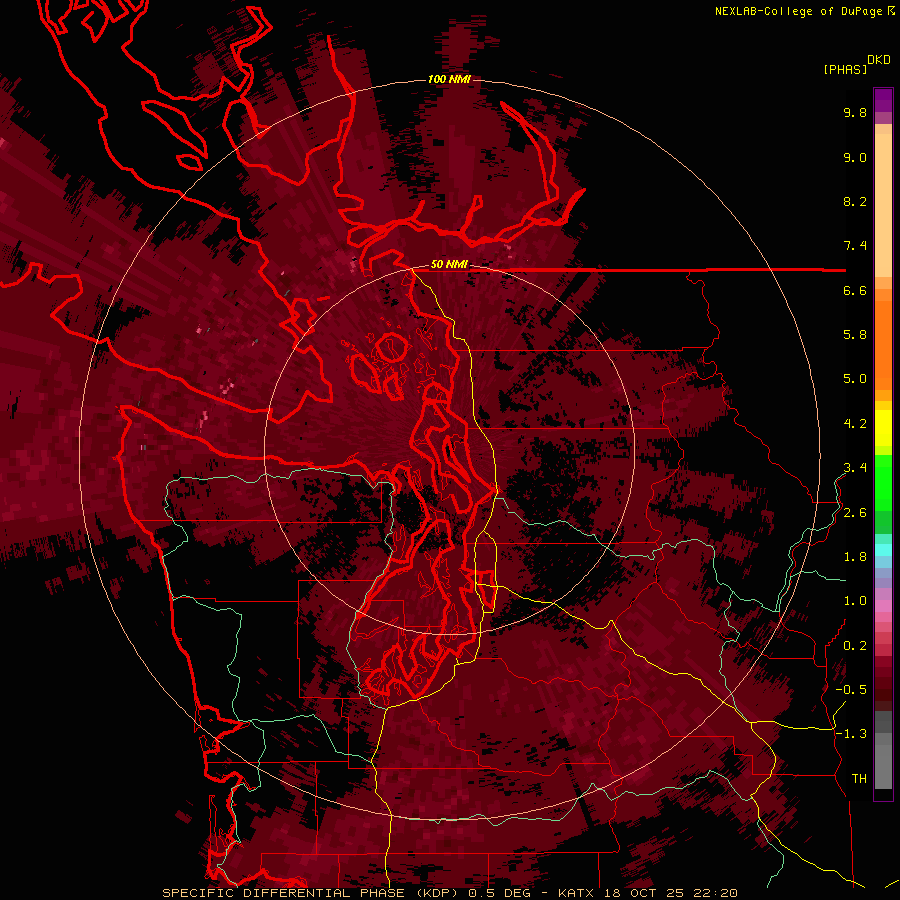
Task: Click the 18 OCT 25 22:20 timestamp
Action: (x=671, y=893)
